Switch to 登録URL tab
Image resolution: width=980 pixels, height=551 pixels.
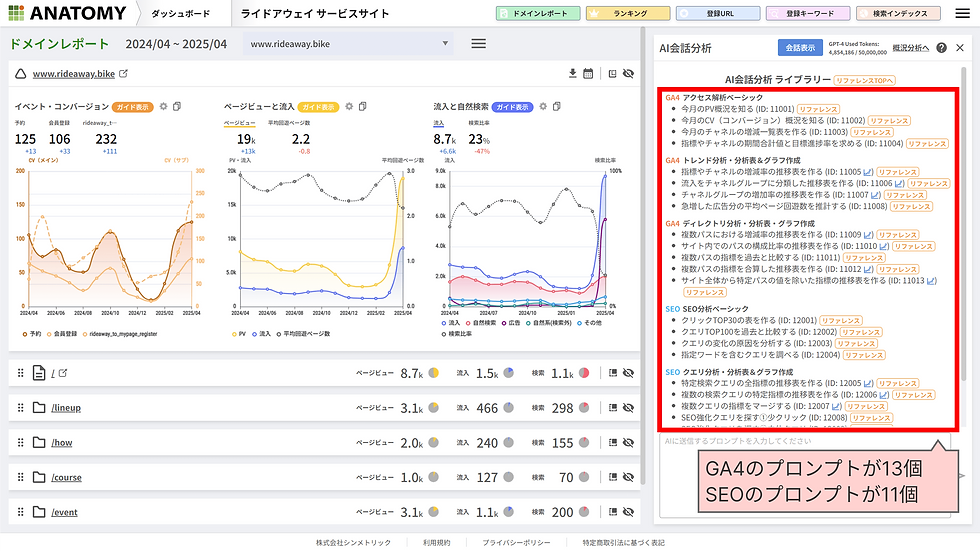[x=718, y=13]
